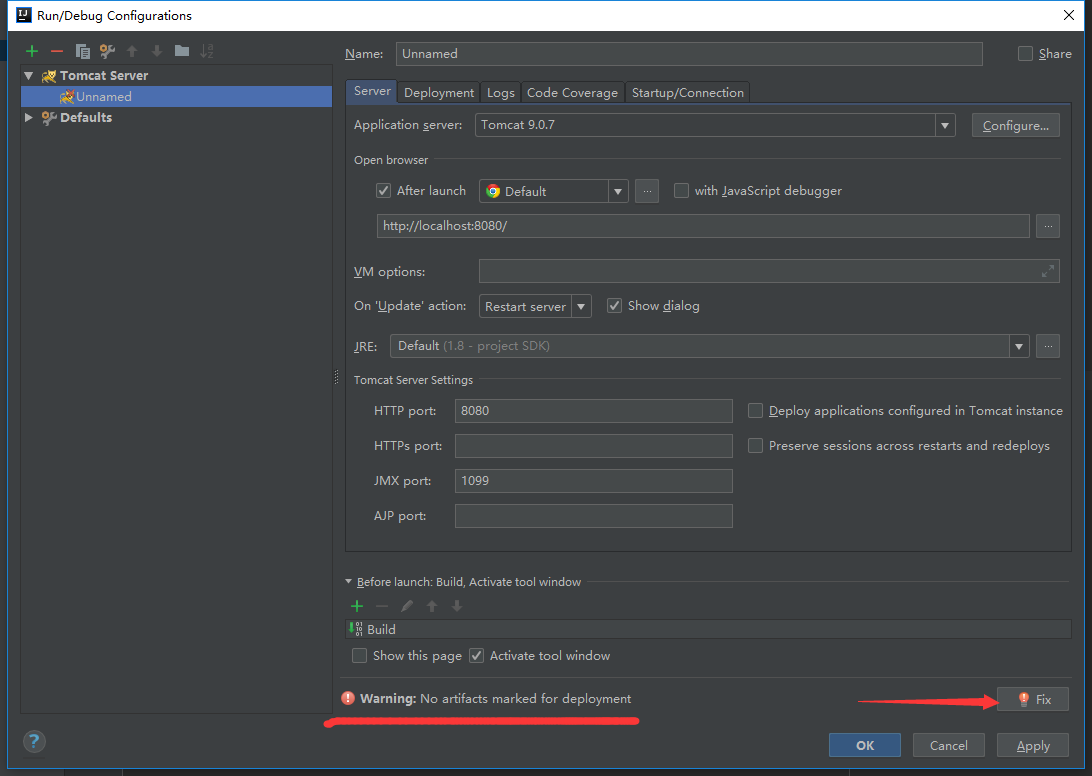Viewport: 1092px width, 776px height.
Task: Move configuration up in the left toolbar
Action: [132, 51]
